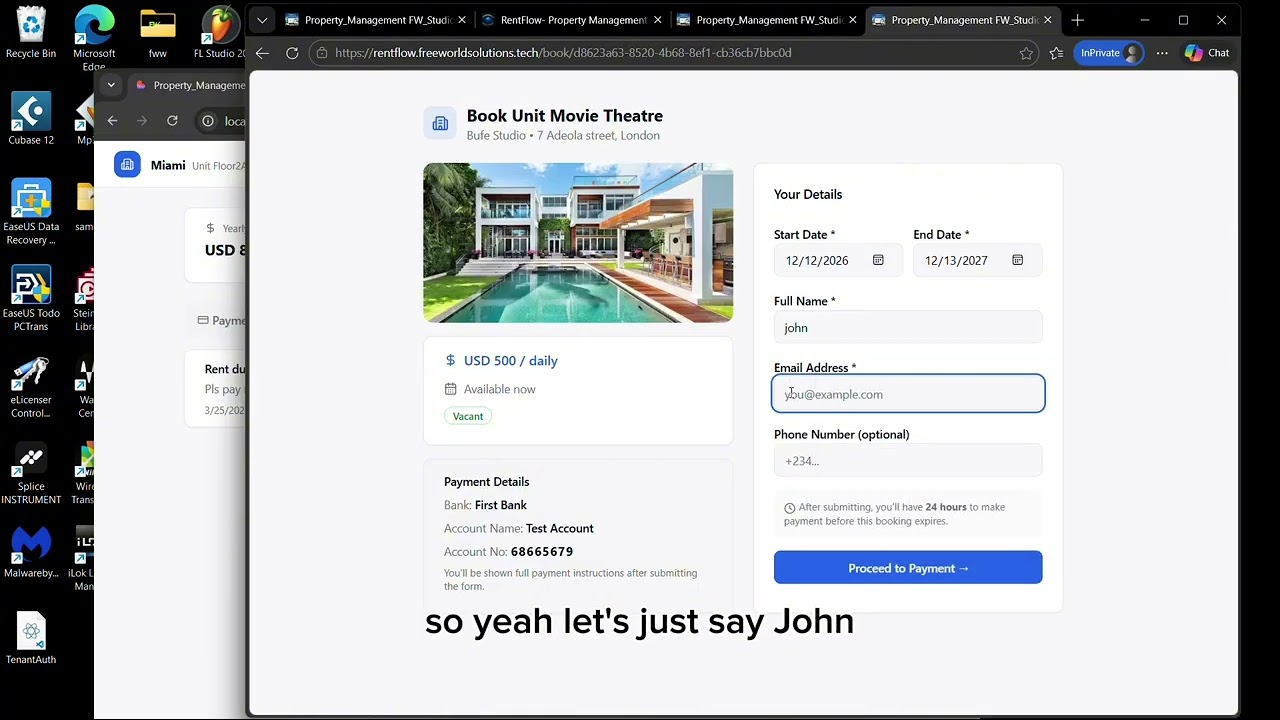
Task: Open Start Date calendar picker icon
Action: coord(878,260)
